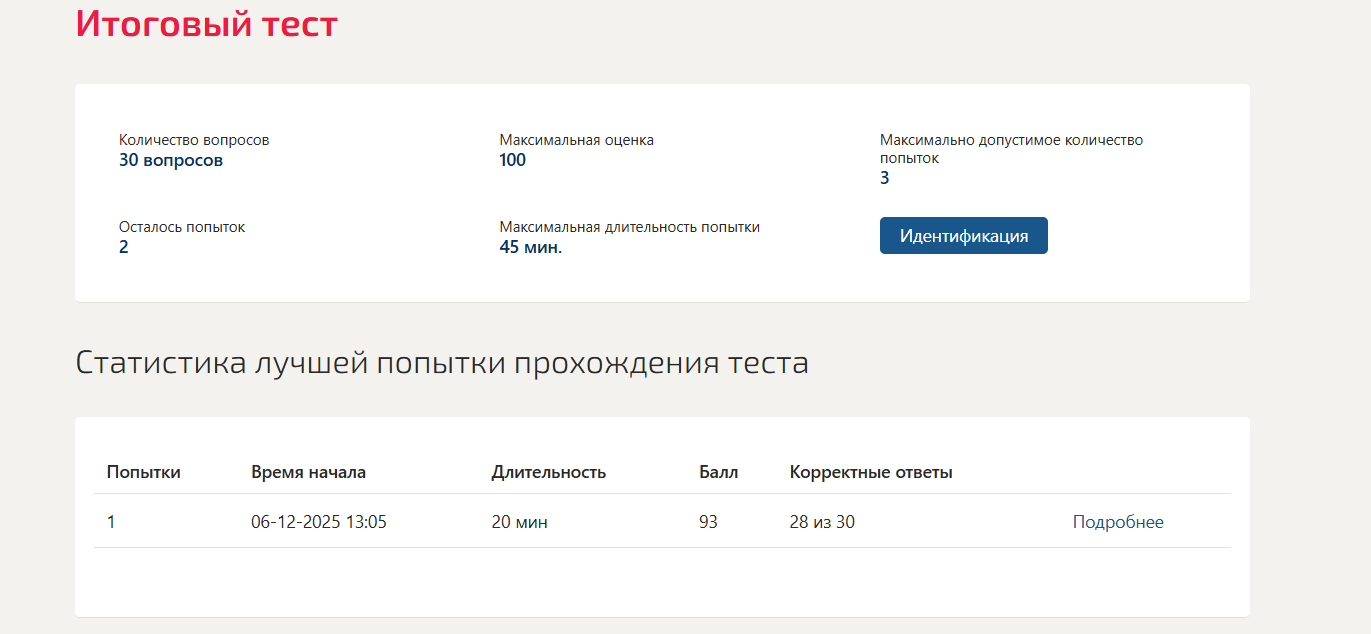Click the '45 мин.' duration value
This screenshot has width=1371, height=634.
pyautogui.click(x=531, y=247)
